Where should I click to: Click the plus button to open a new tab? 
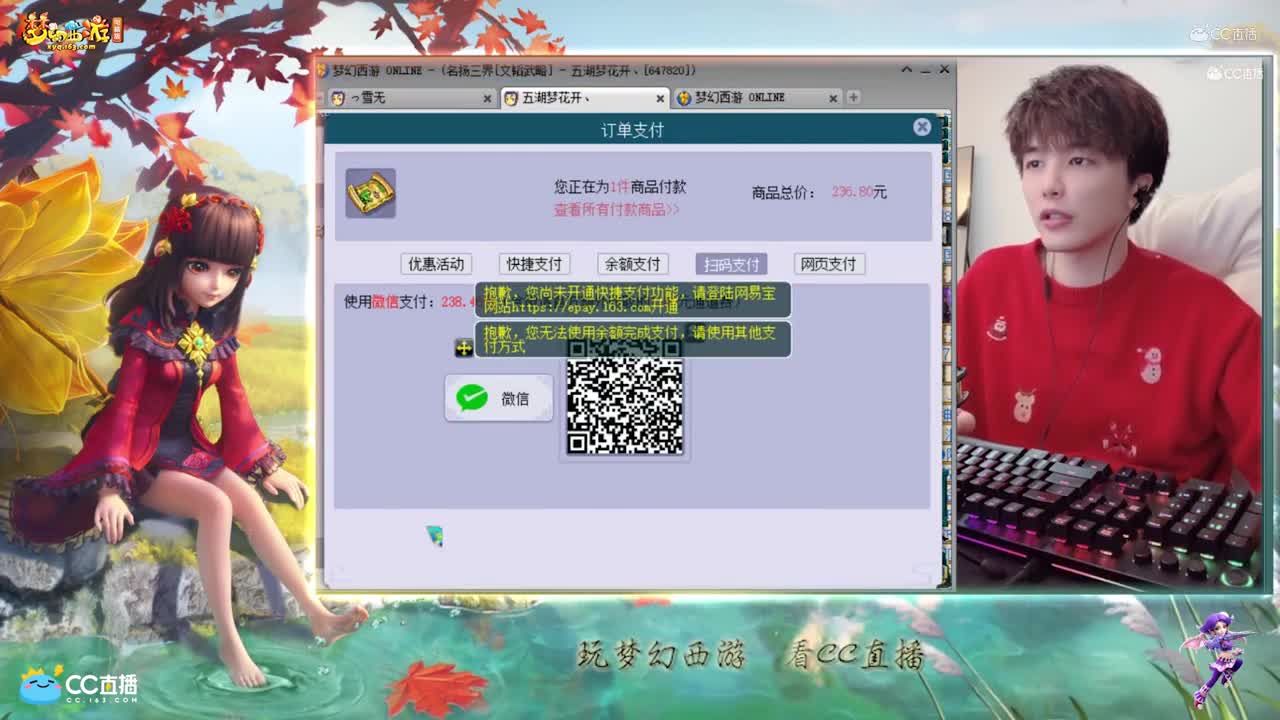[852, 98]
